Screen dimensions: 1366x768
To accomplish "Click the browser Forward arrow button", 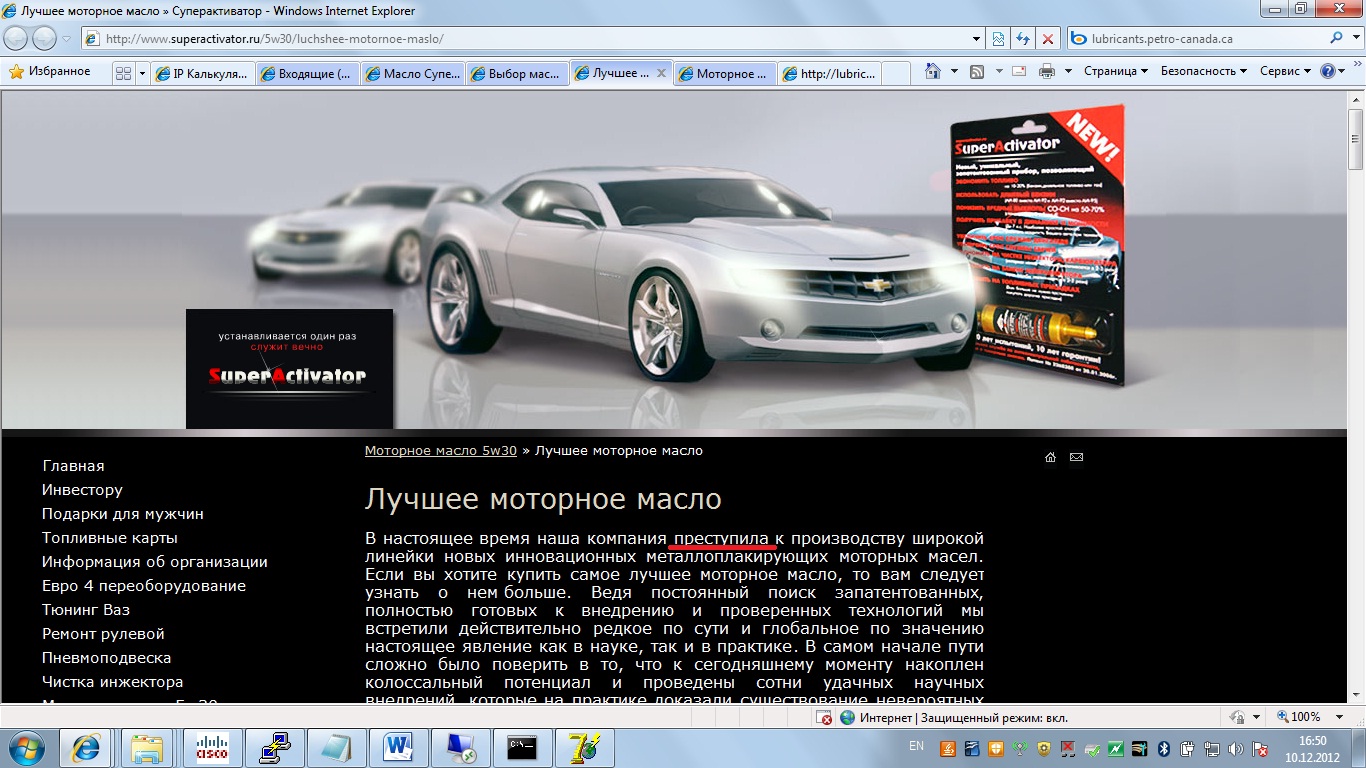I will coord(44,39).
